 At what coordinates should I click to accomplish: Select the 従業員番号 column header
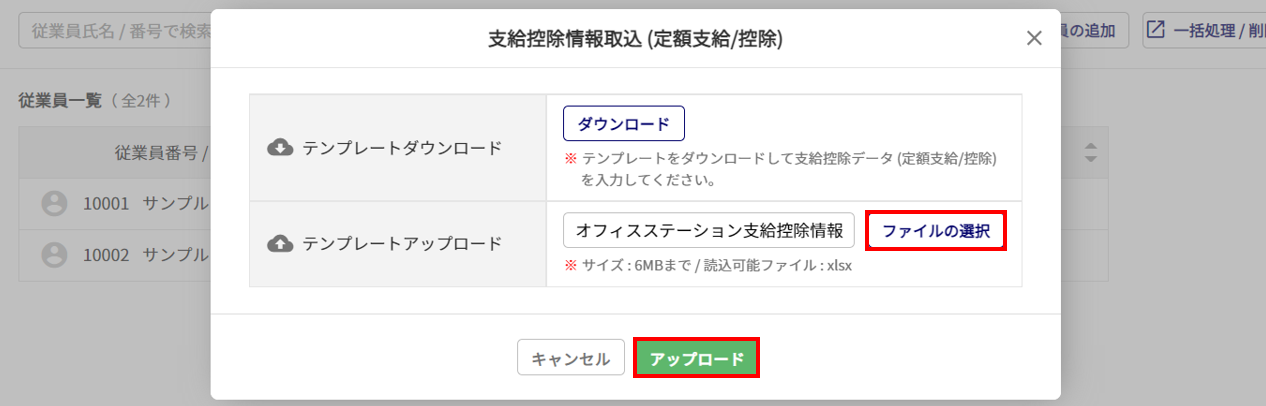tap(160, 153)
